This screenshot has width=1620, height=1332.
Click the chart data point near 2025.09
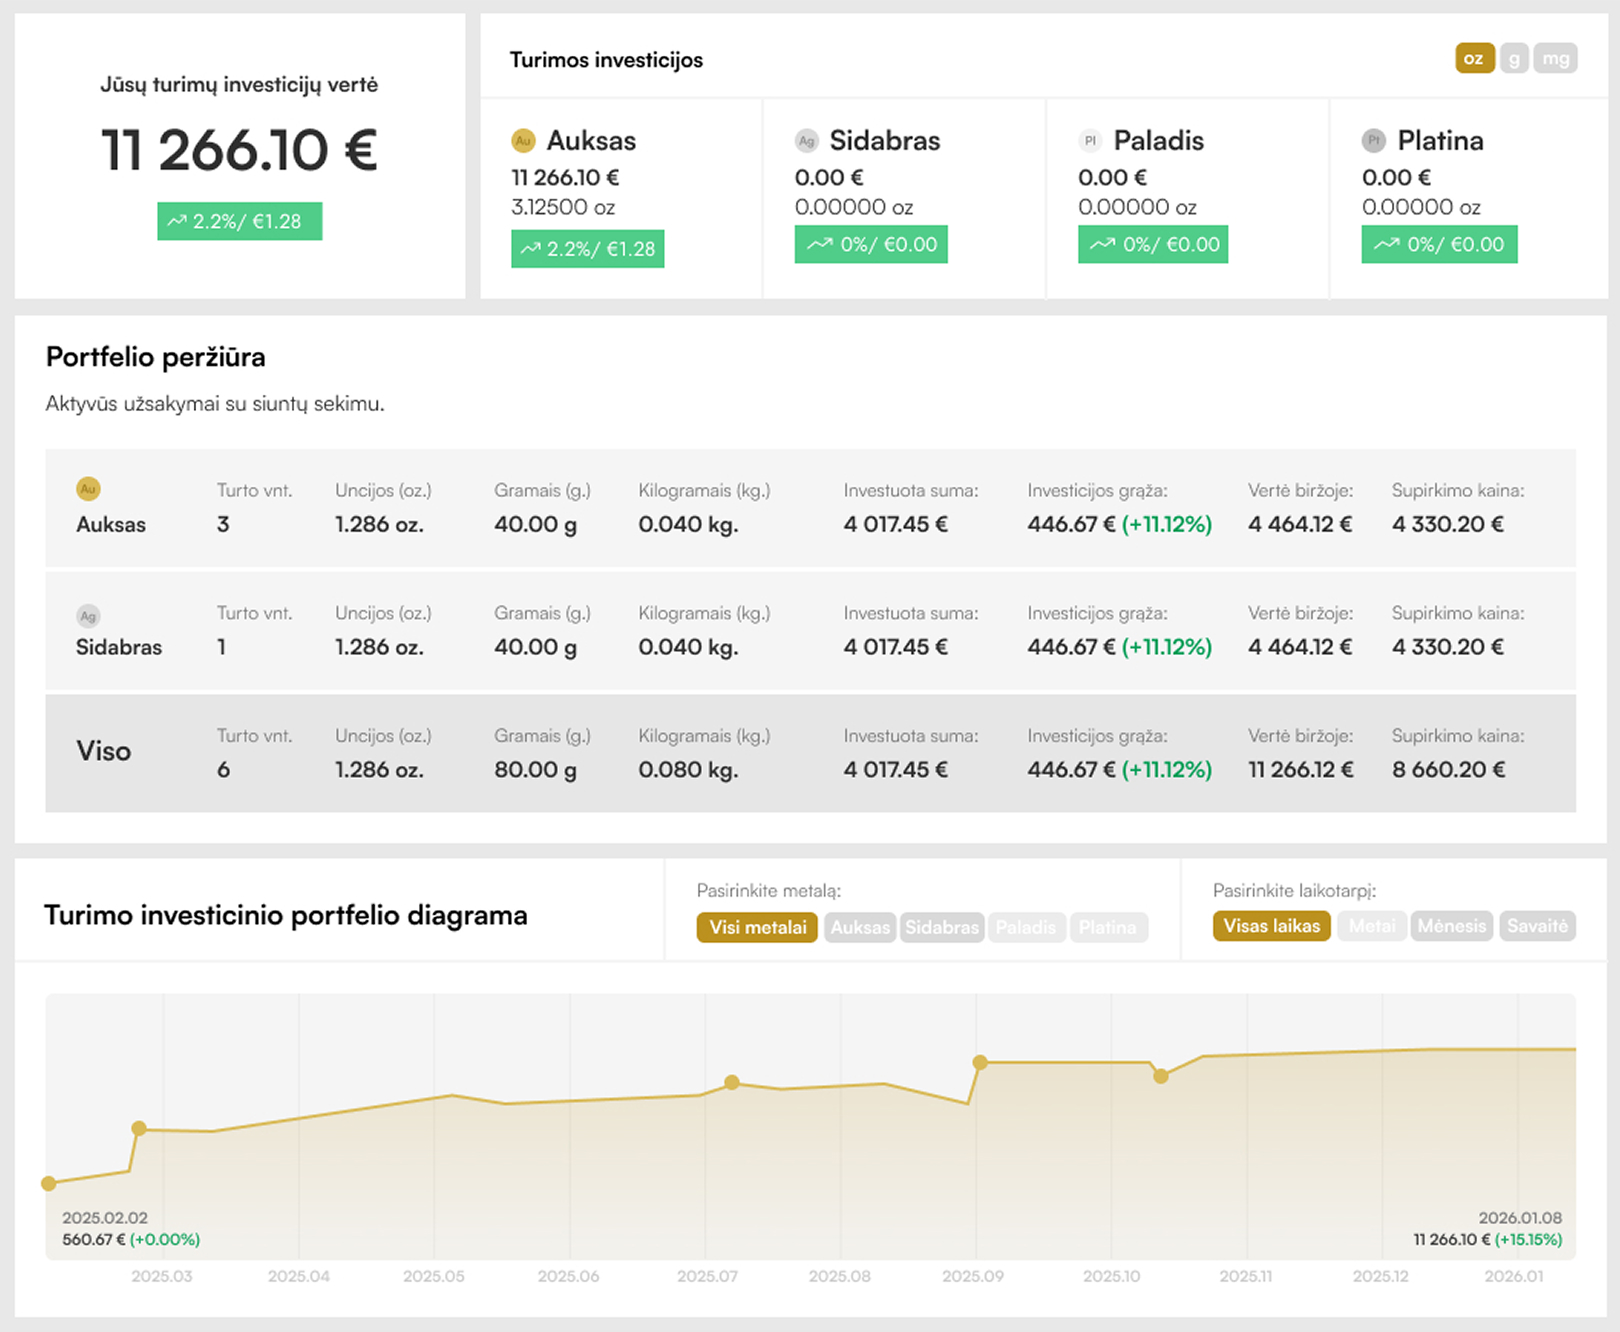pyautogui.click(x=980, y=1062)
